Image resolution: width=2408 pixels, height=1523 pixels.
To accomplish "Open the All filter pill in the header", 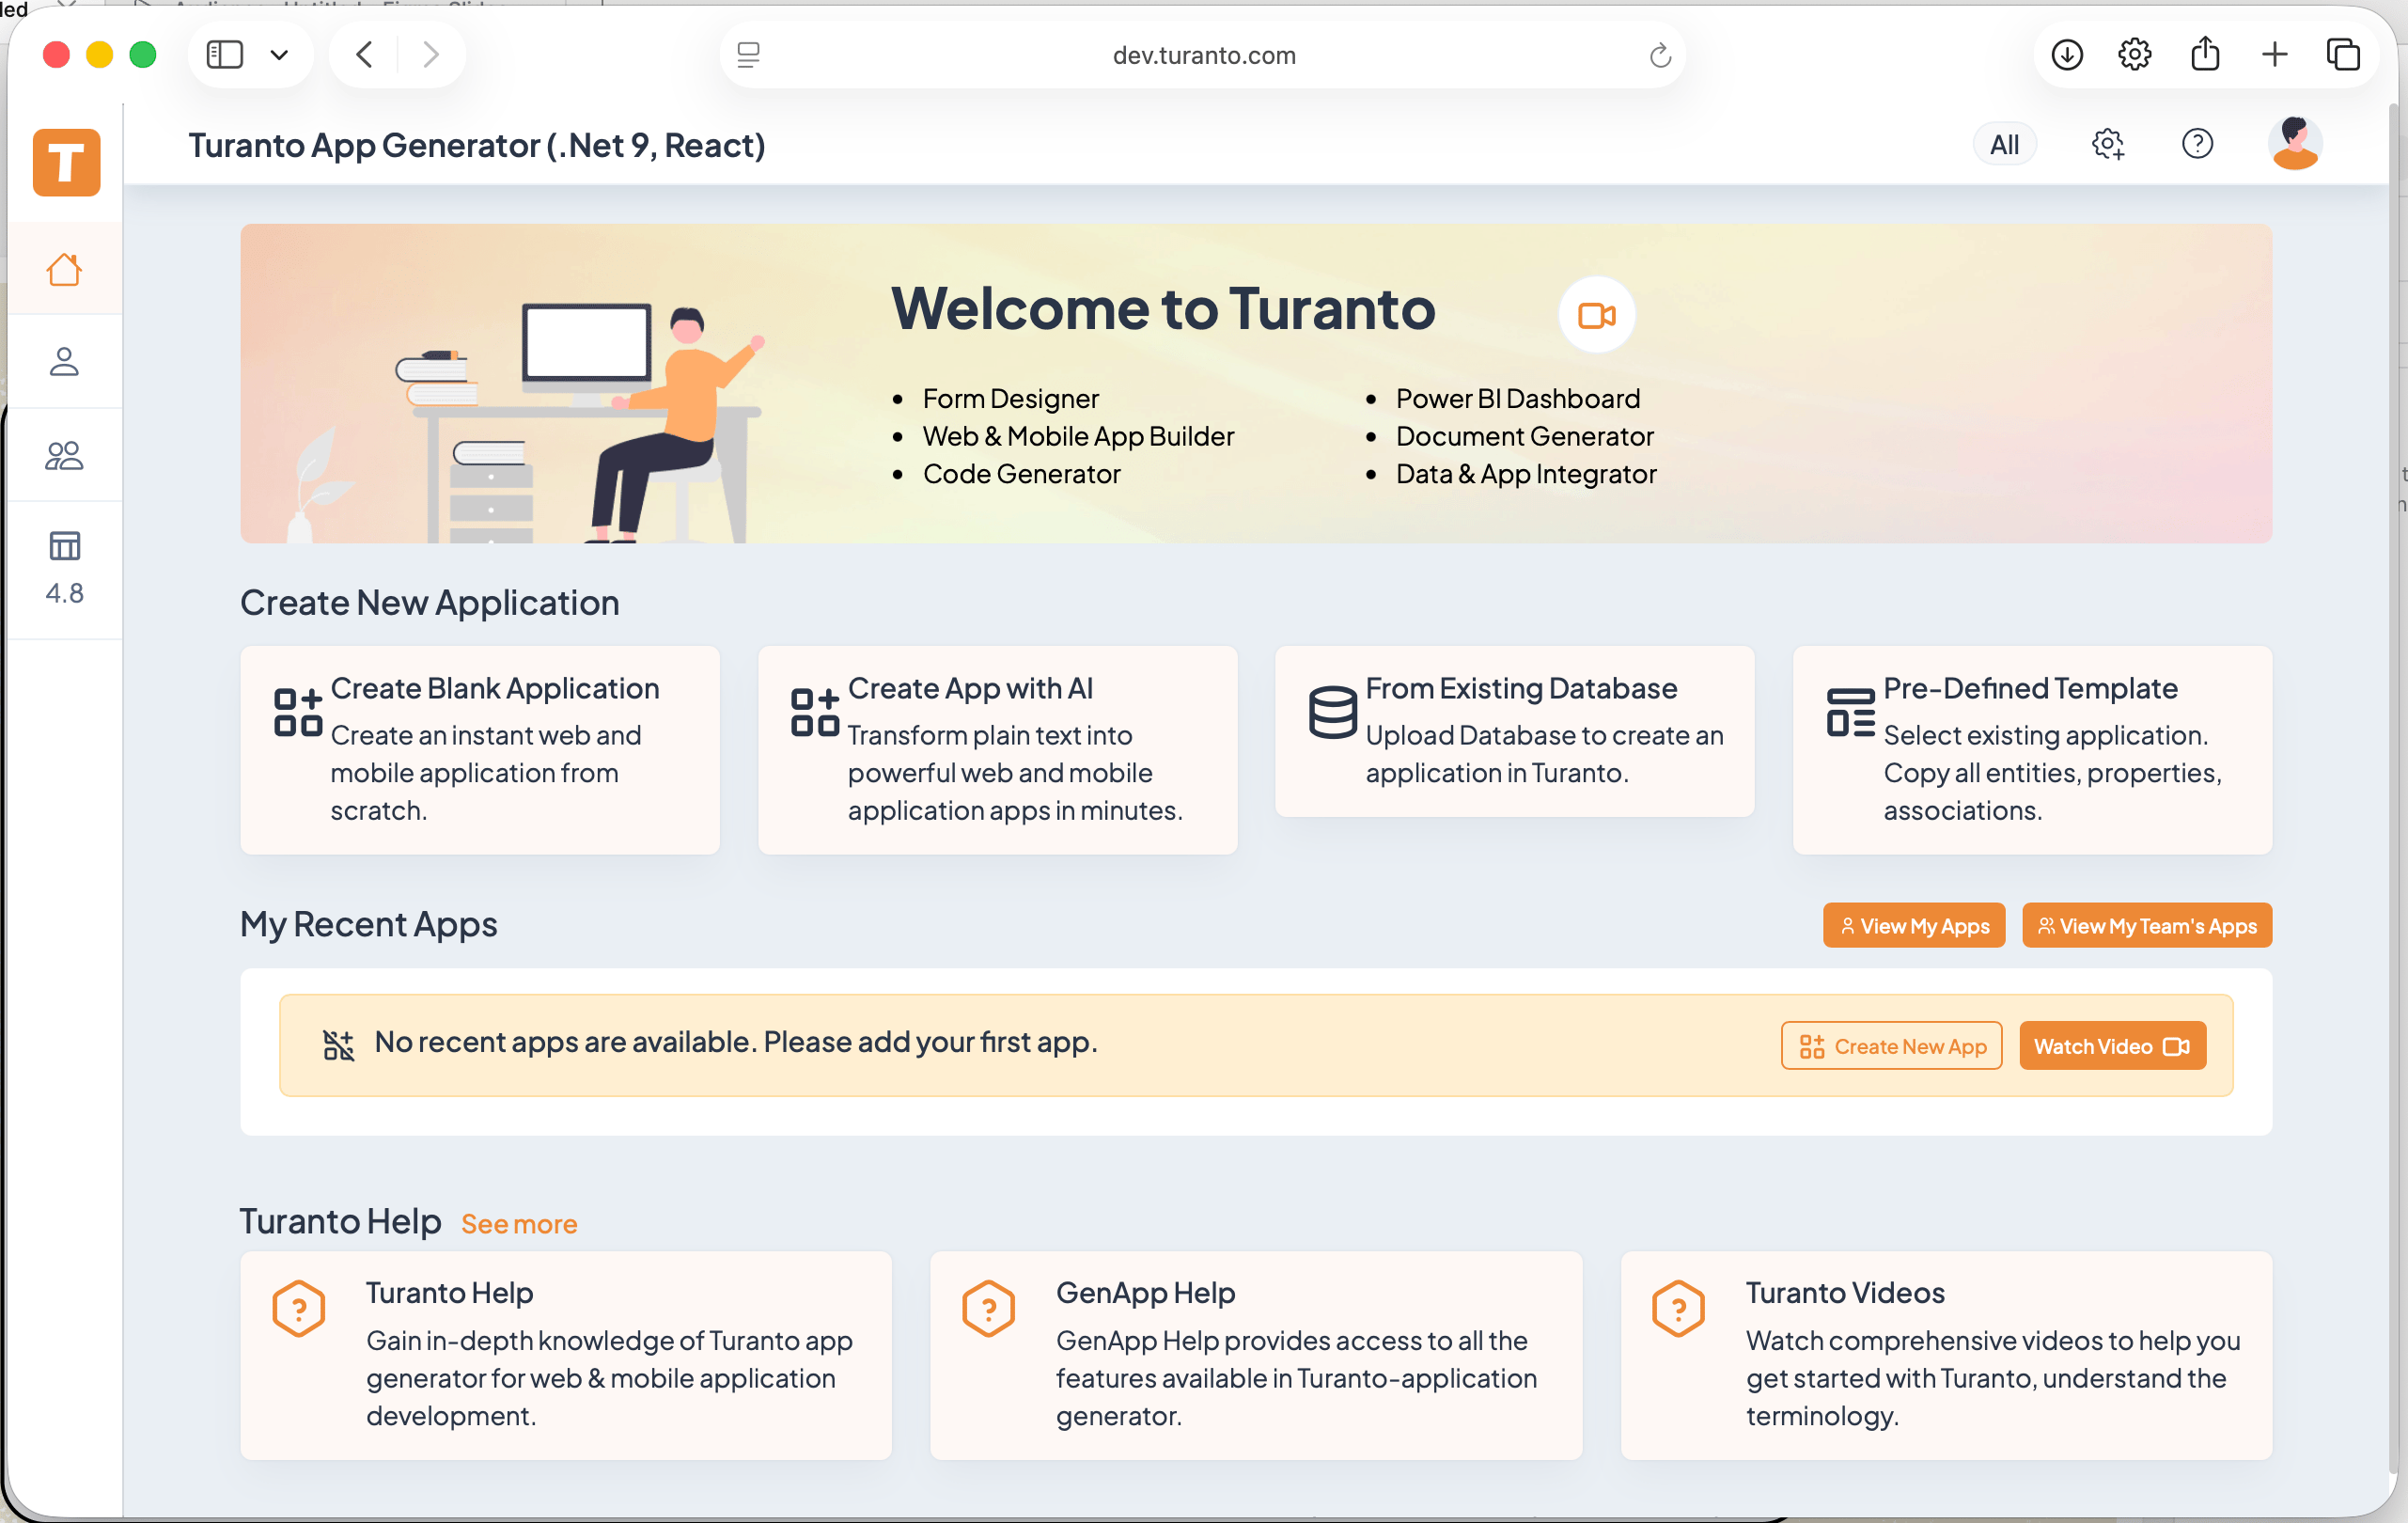I will coord(2004,145).
